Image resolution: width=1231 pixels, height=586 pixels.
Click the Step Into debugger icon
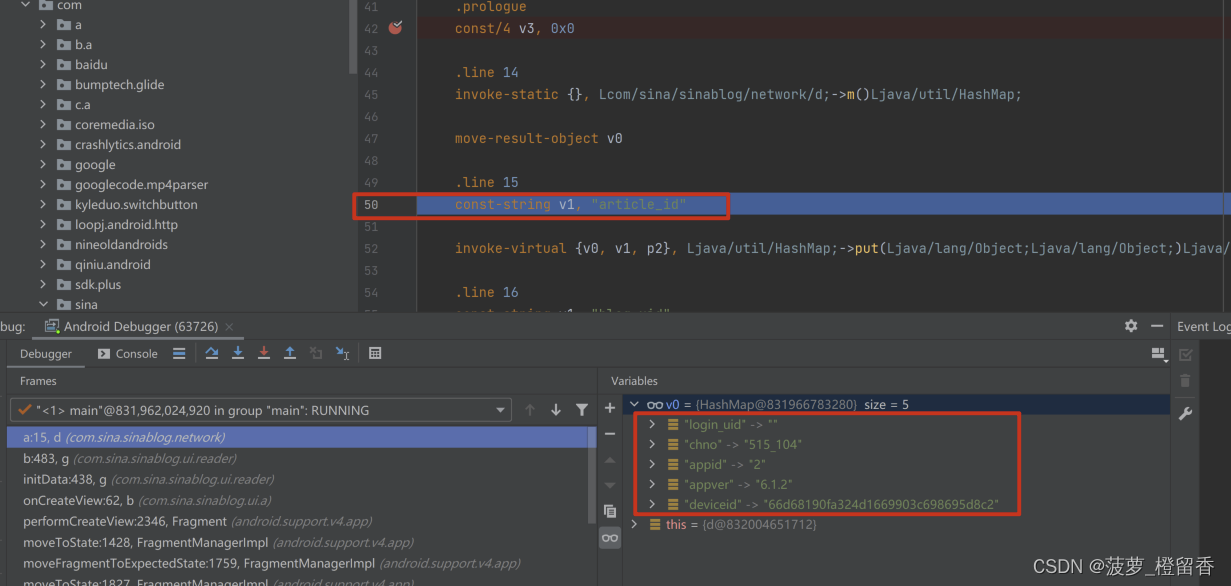pos(238,353)
